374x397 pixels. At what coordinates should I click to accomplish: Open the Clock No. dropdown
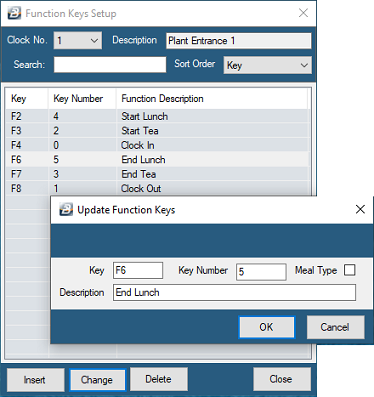[x=78, y=41]
